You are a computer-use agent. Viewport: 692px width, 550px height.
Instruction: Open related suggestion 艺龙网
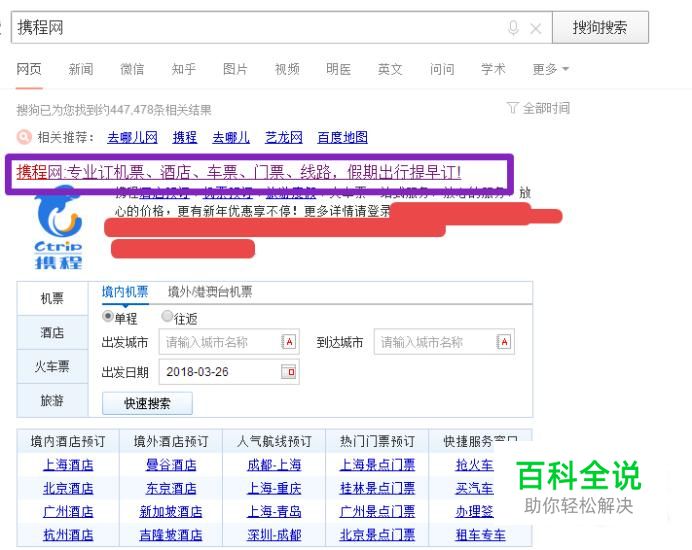(284, 137)
